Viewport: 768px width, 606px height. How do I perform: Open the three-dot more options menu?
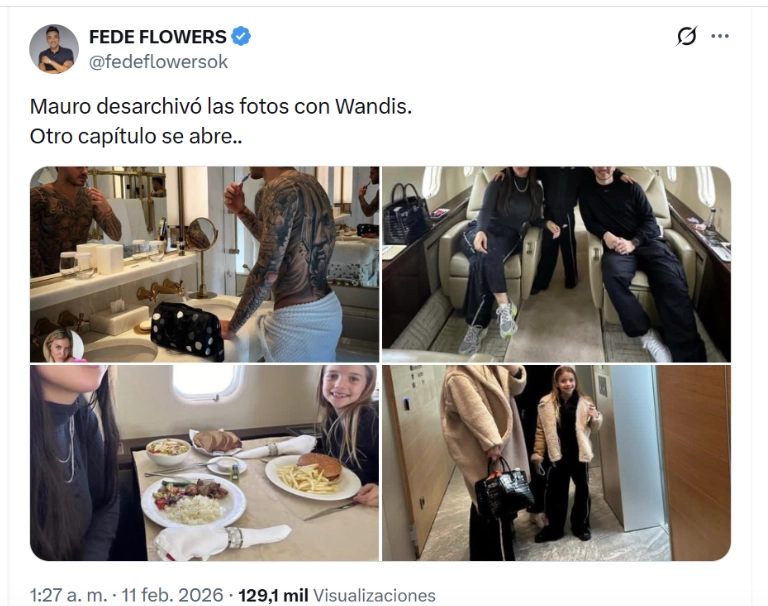click(720, 36)
